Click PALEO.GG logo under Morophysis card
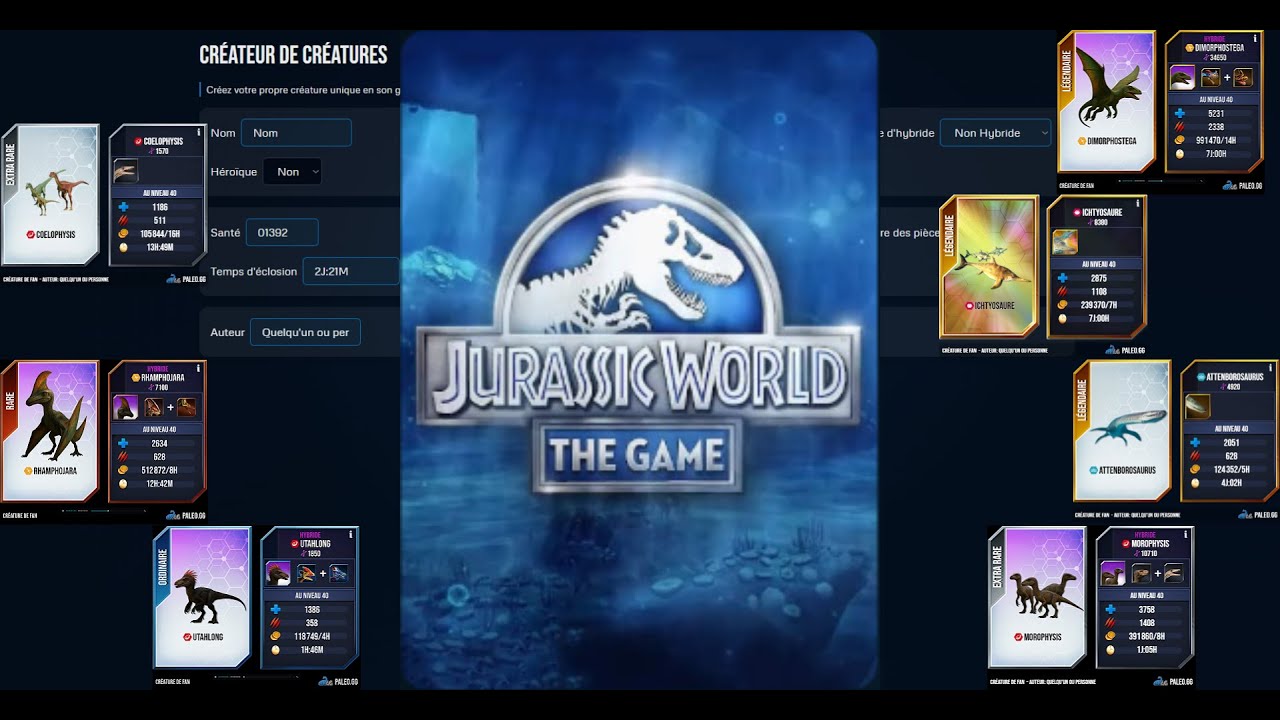Viewport: 1280px width, 720px height. (x=1173, y=681)
